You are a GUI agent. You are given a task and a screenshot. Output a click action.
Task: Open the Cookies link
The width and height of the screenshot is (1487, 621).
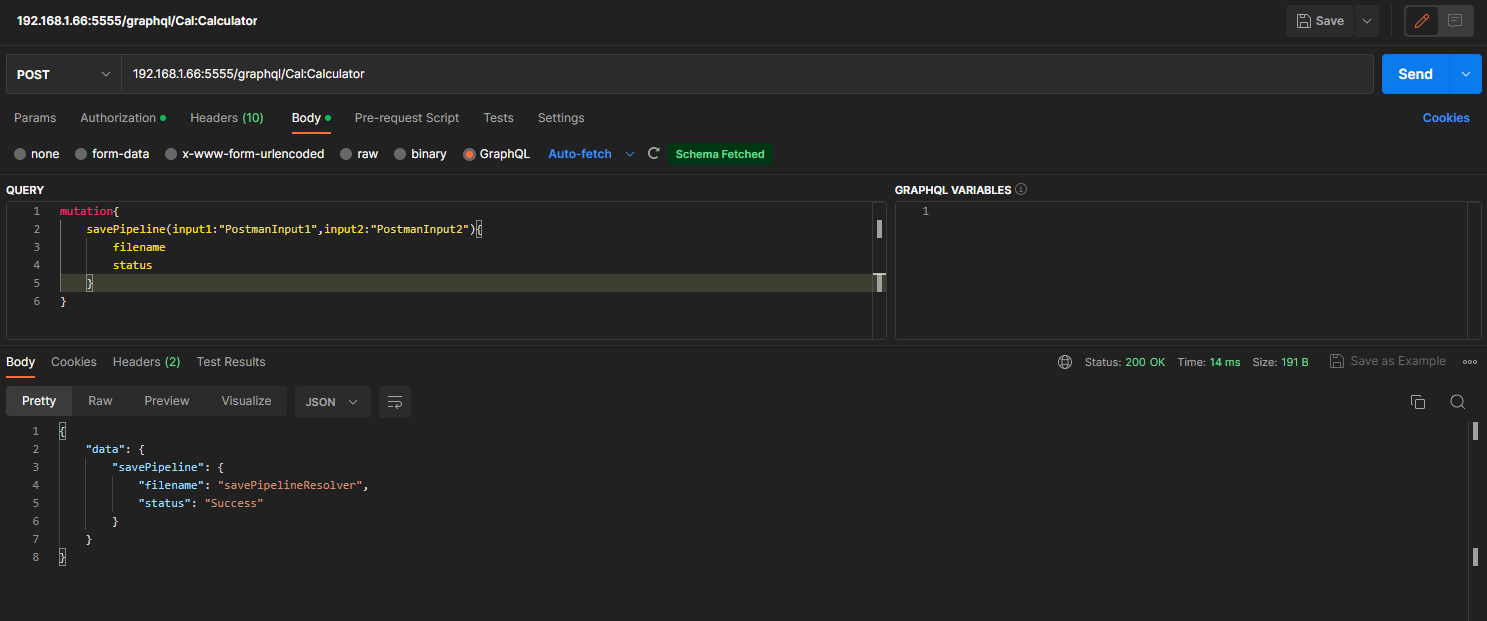tap(1445, 118)
